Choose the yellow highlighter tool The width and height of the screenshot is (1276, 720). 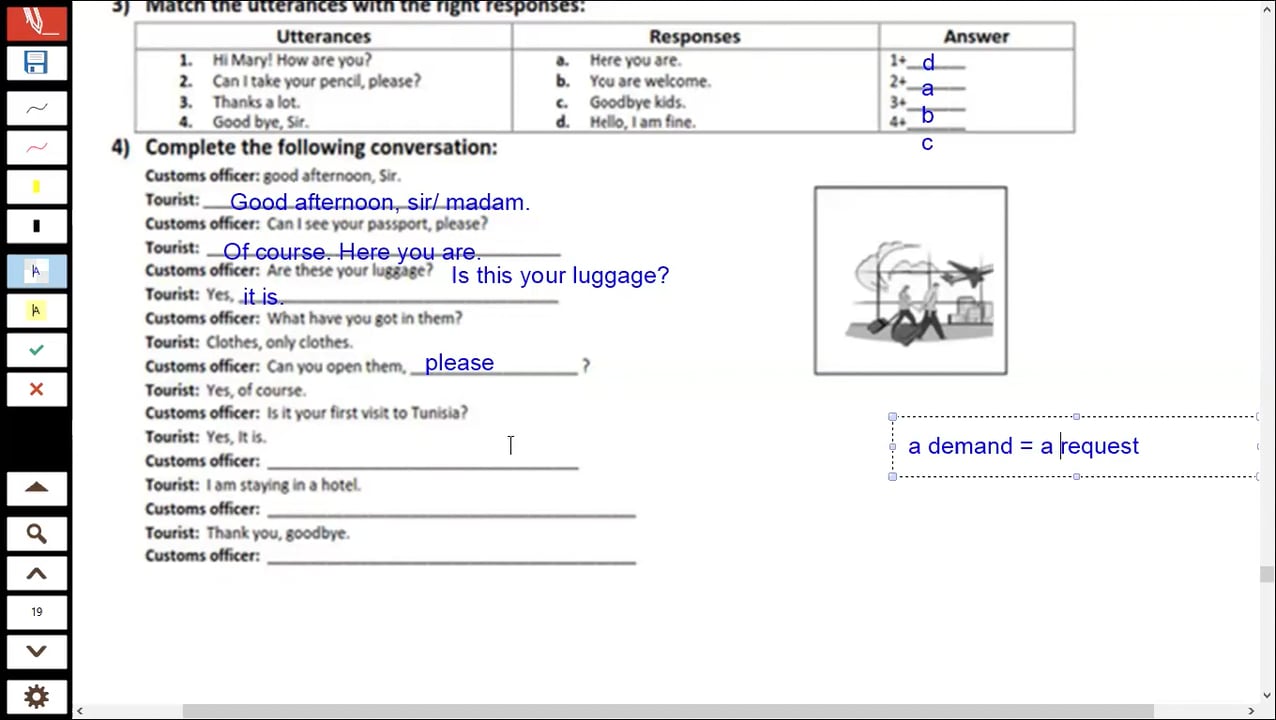pyautogui.click(x=36, y=187)
